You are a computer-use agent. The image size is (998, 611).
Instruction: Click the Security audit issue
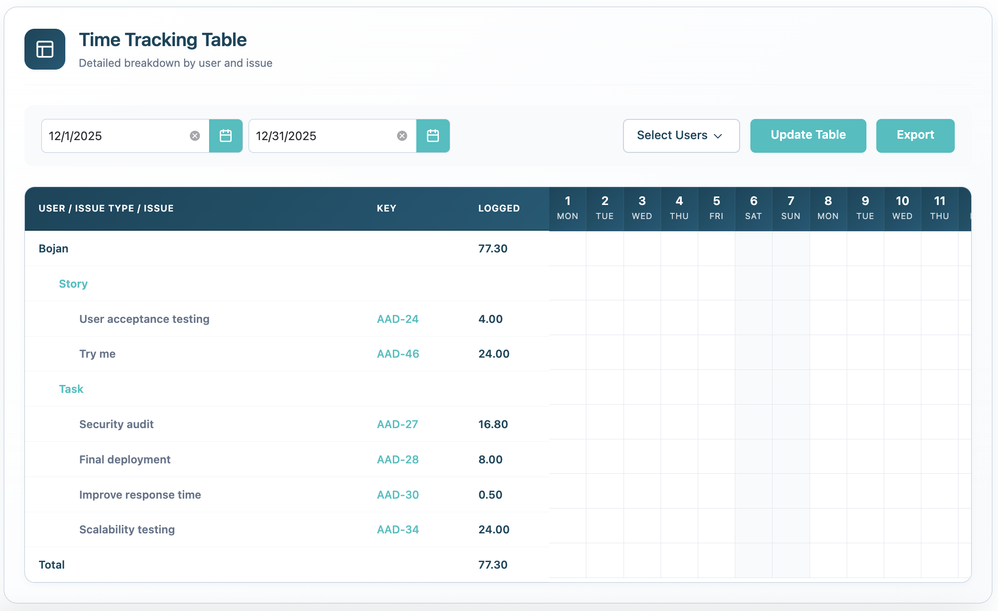point(116,424)
